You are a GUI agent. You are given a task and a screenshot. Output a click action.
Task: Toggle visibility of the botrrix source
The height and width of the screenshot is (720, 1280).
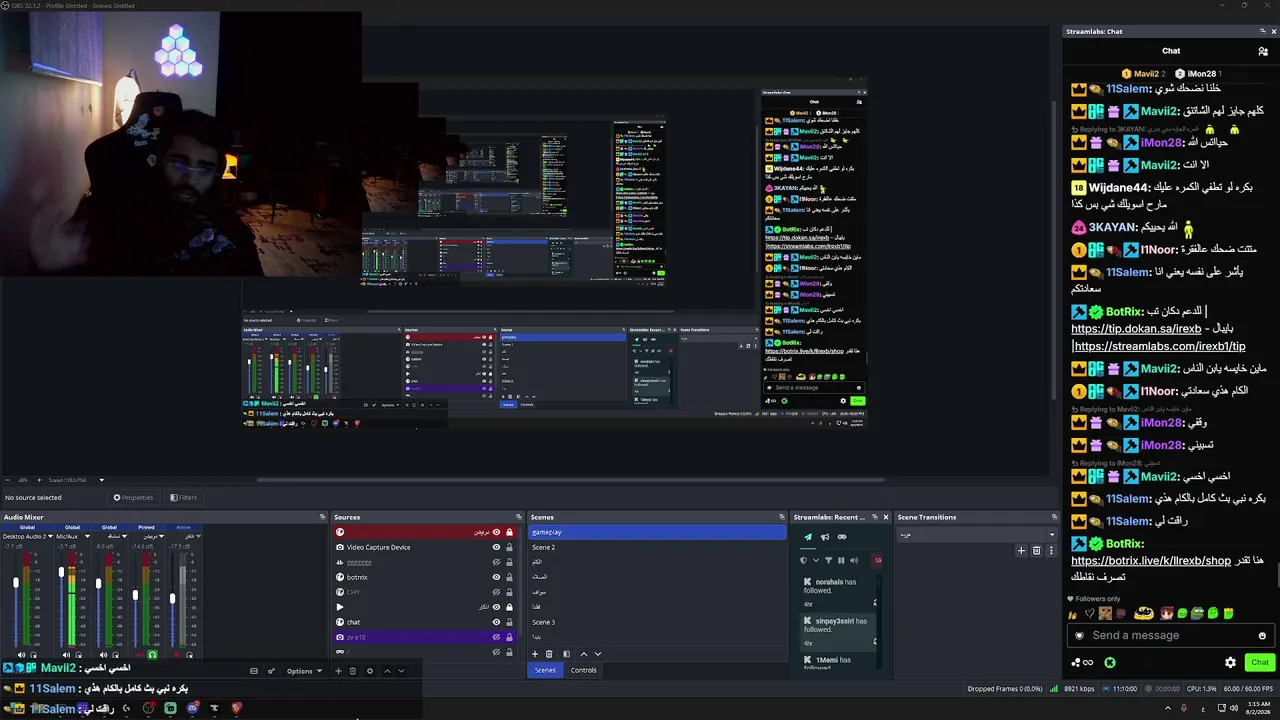[x=496, y=577]
